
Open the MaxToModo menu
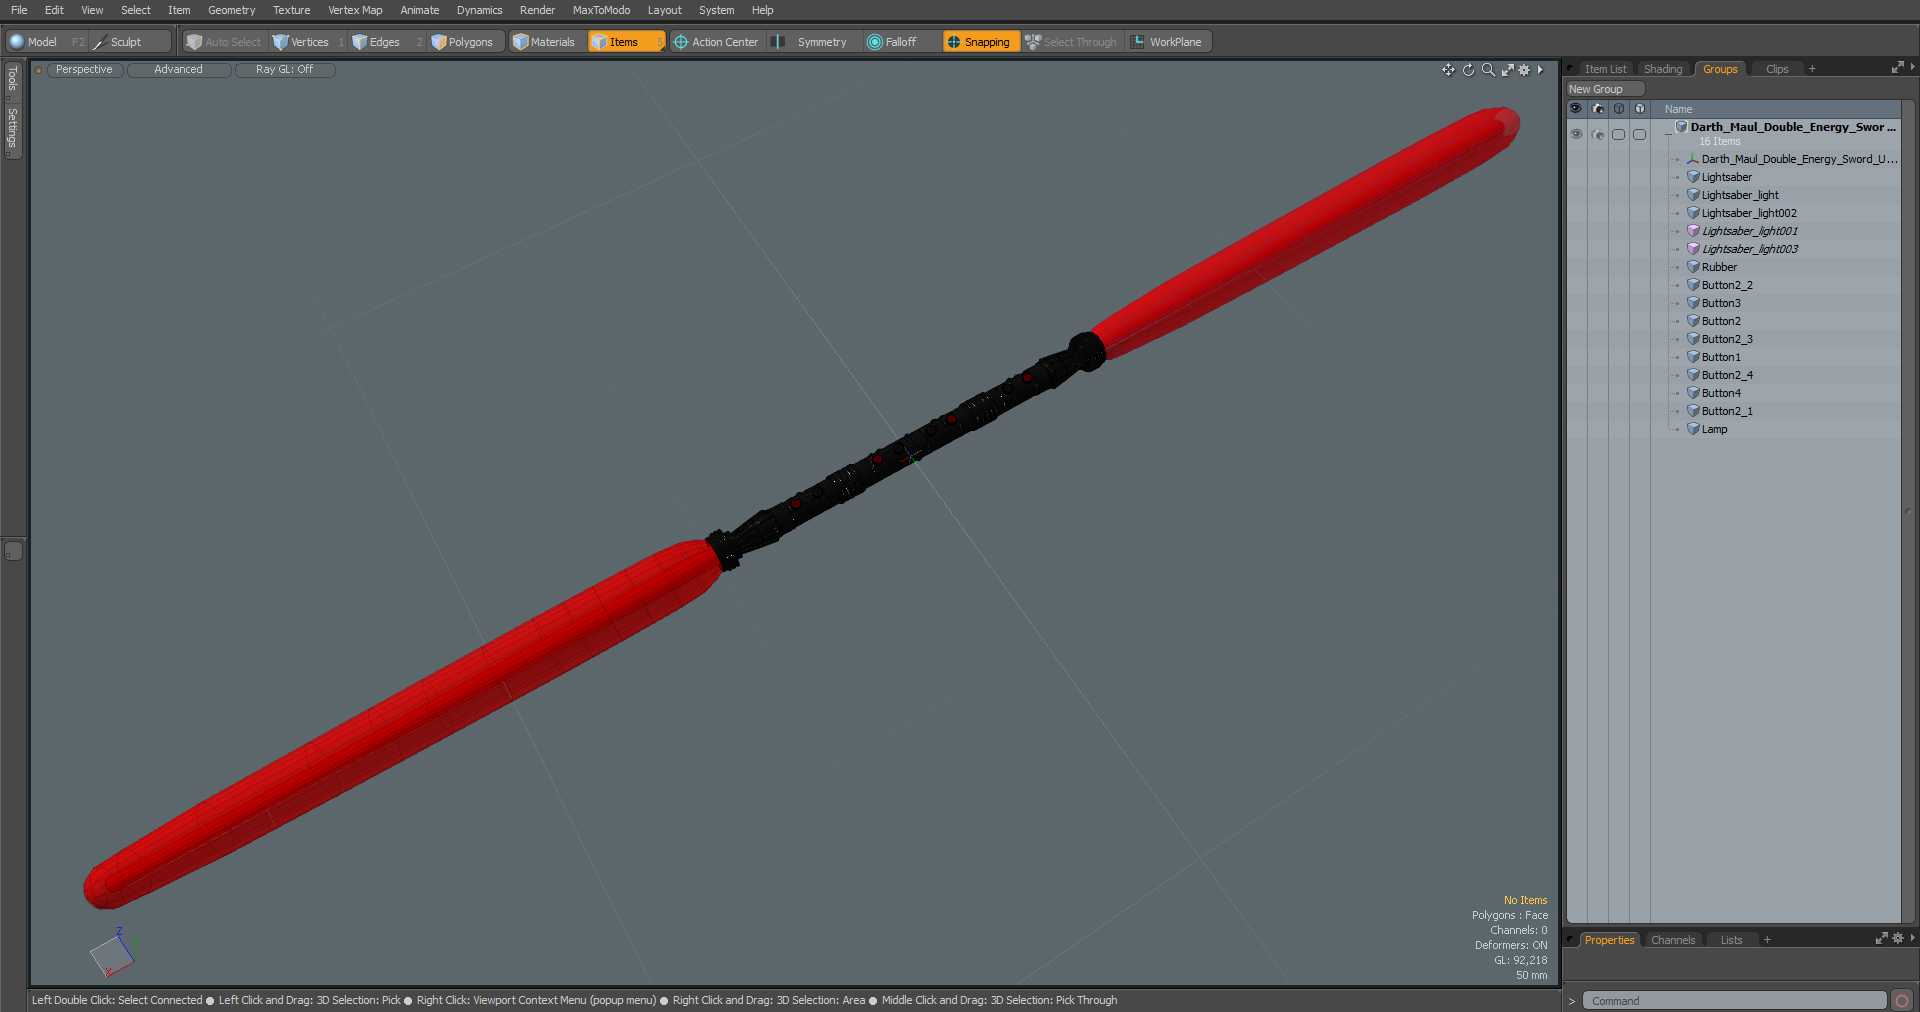(601, 10)
